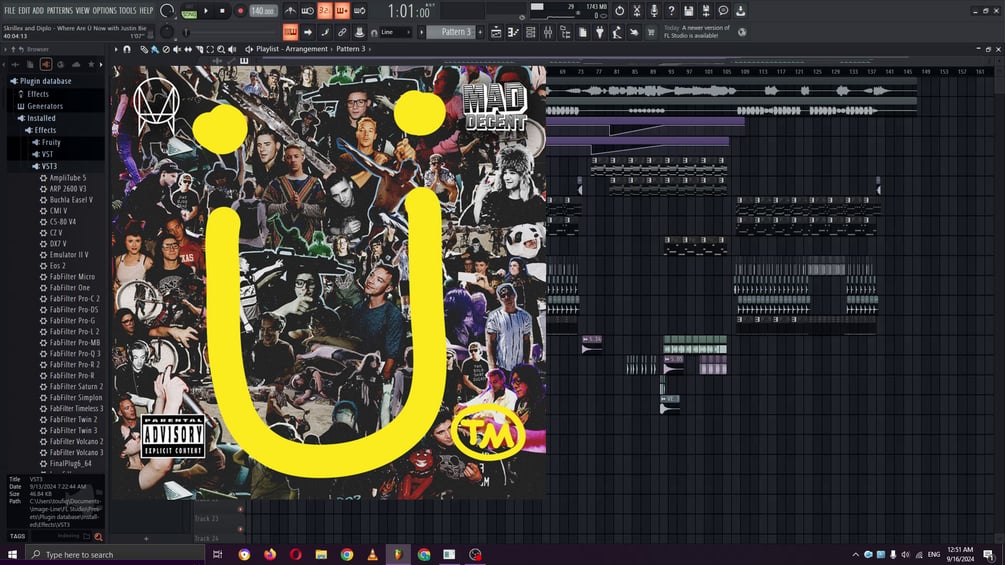The image size is (1005, 565).
Task: Open the Pattern 3 selector
Action: pos(451,32)
